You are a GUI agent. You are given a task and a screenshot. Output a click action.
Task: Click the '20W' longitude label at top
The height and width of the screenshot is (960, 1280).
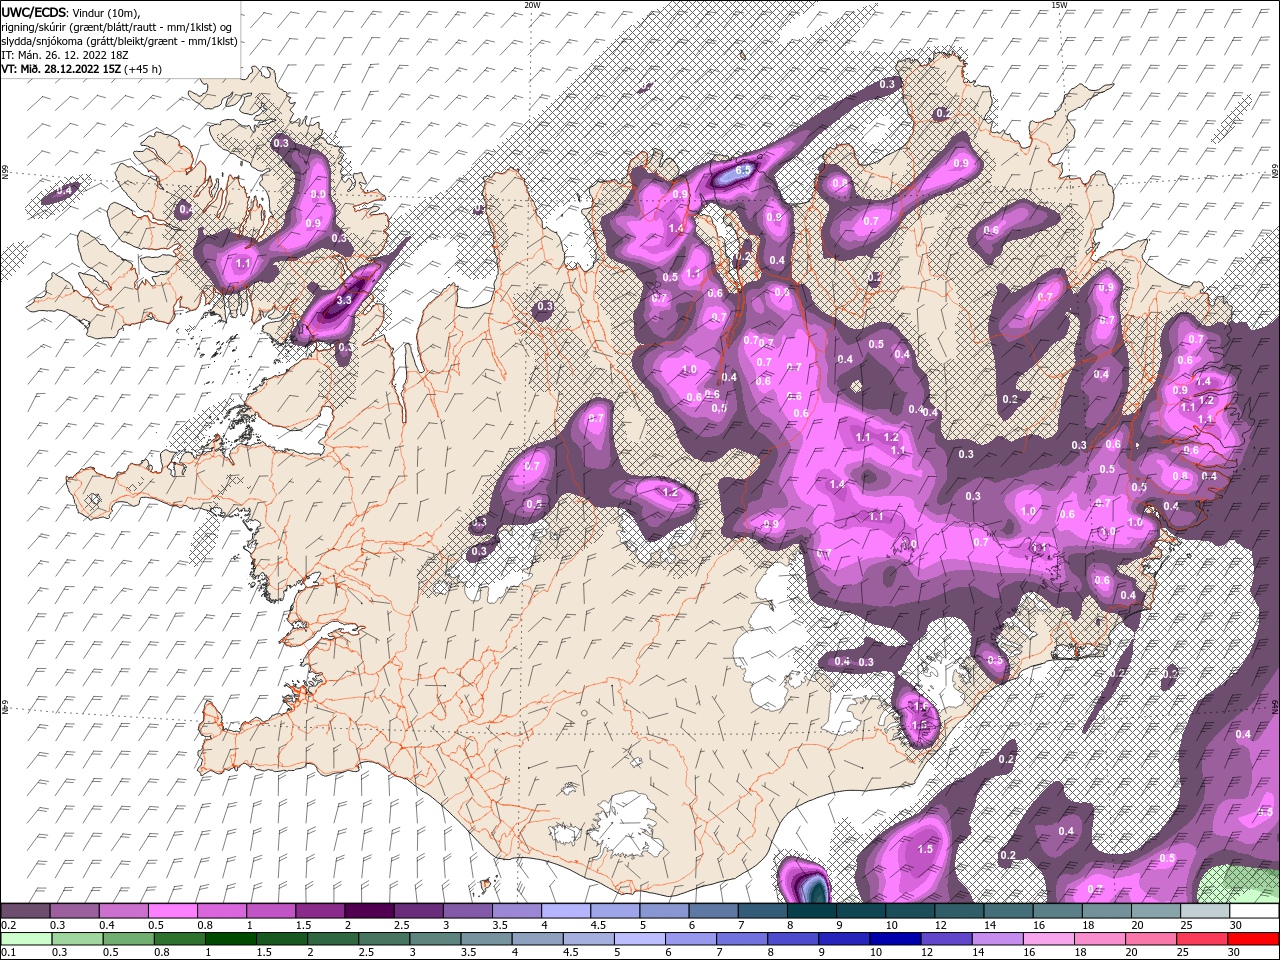pyautogui.click(x=532, y=5)
